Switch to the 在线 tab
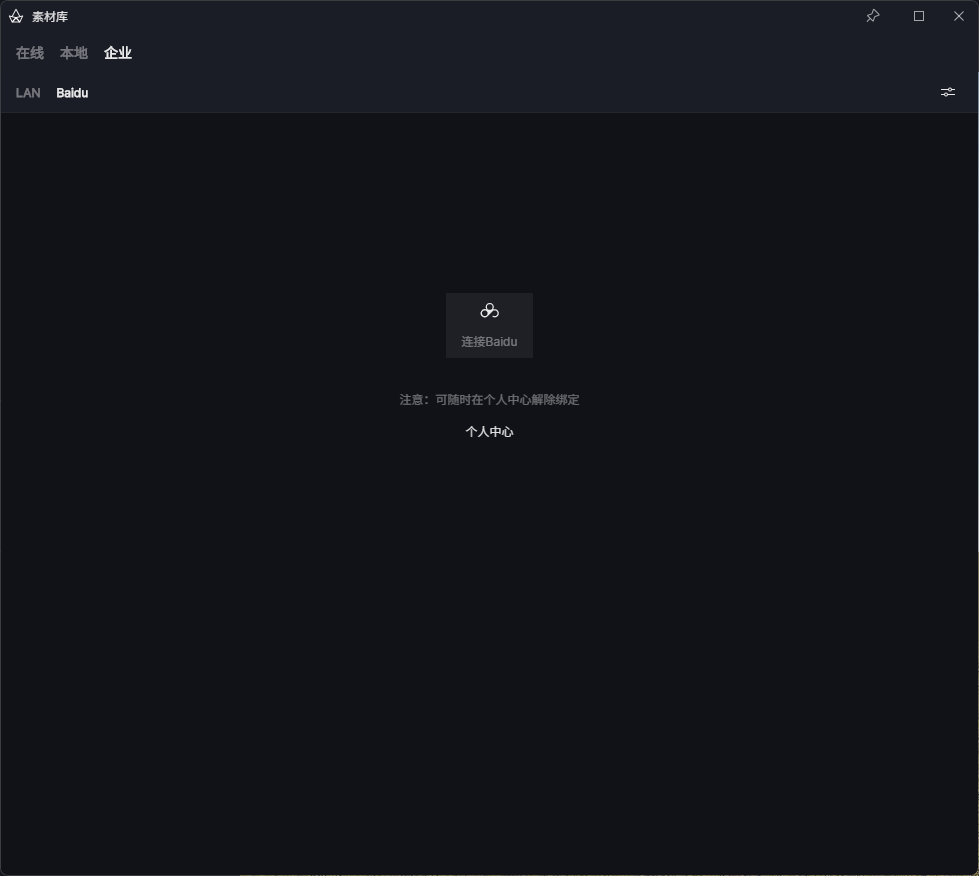This screenshot has height=876, width=979. [x=30, y=53]
